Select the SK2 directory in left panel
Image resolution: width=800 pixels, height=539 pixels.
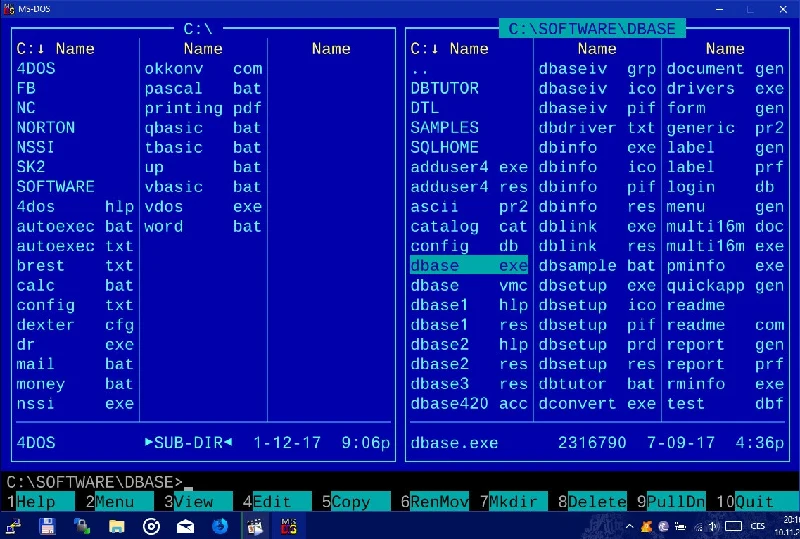pyautogui.click(x=75, y=167)
